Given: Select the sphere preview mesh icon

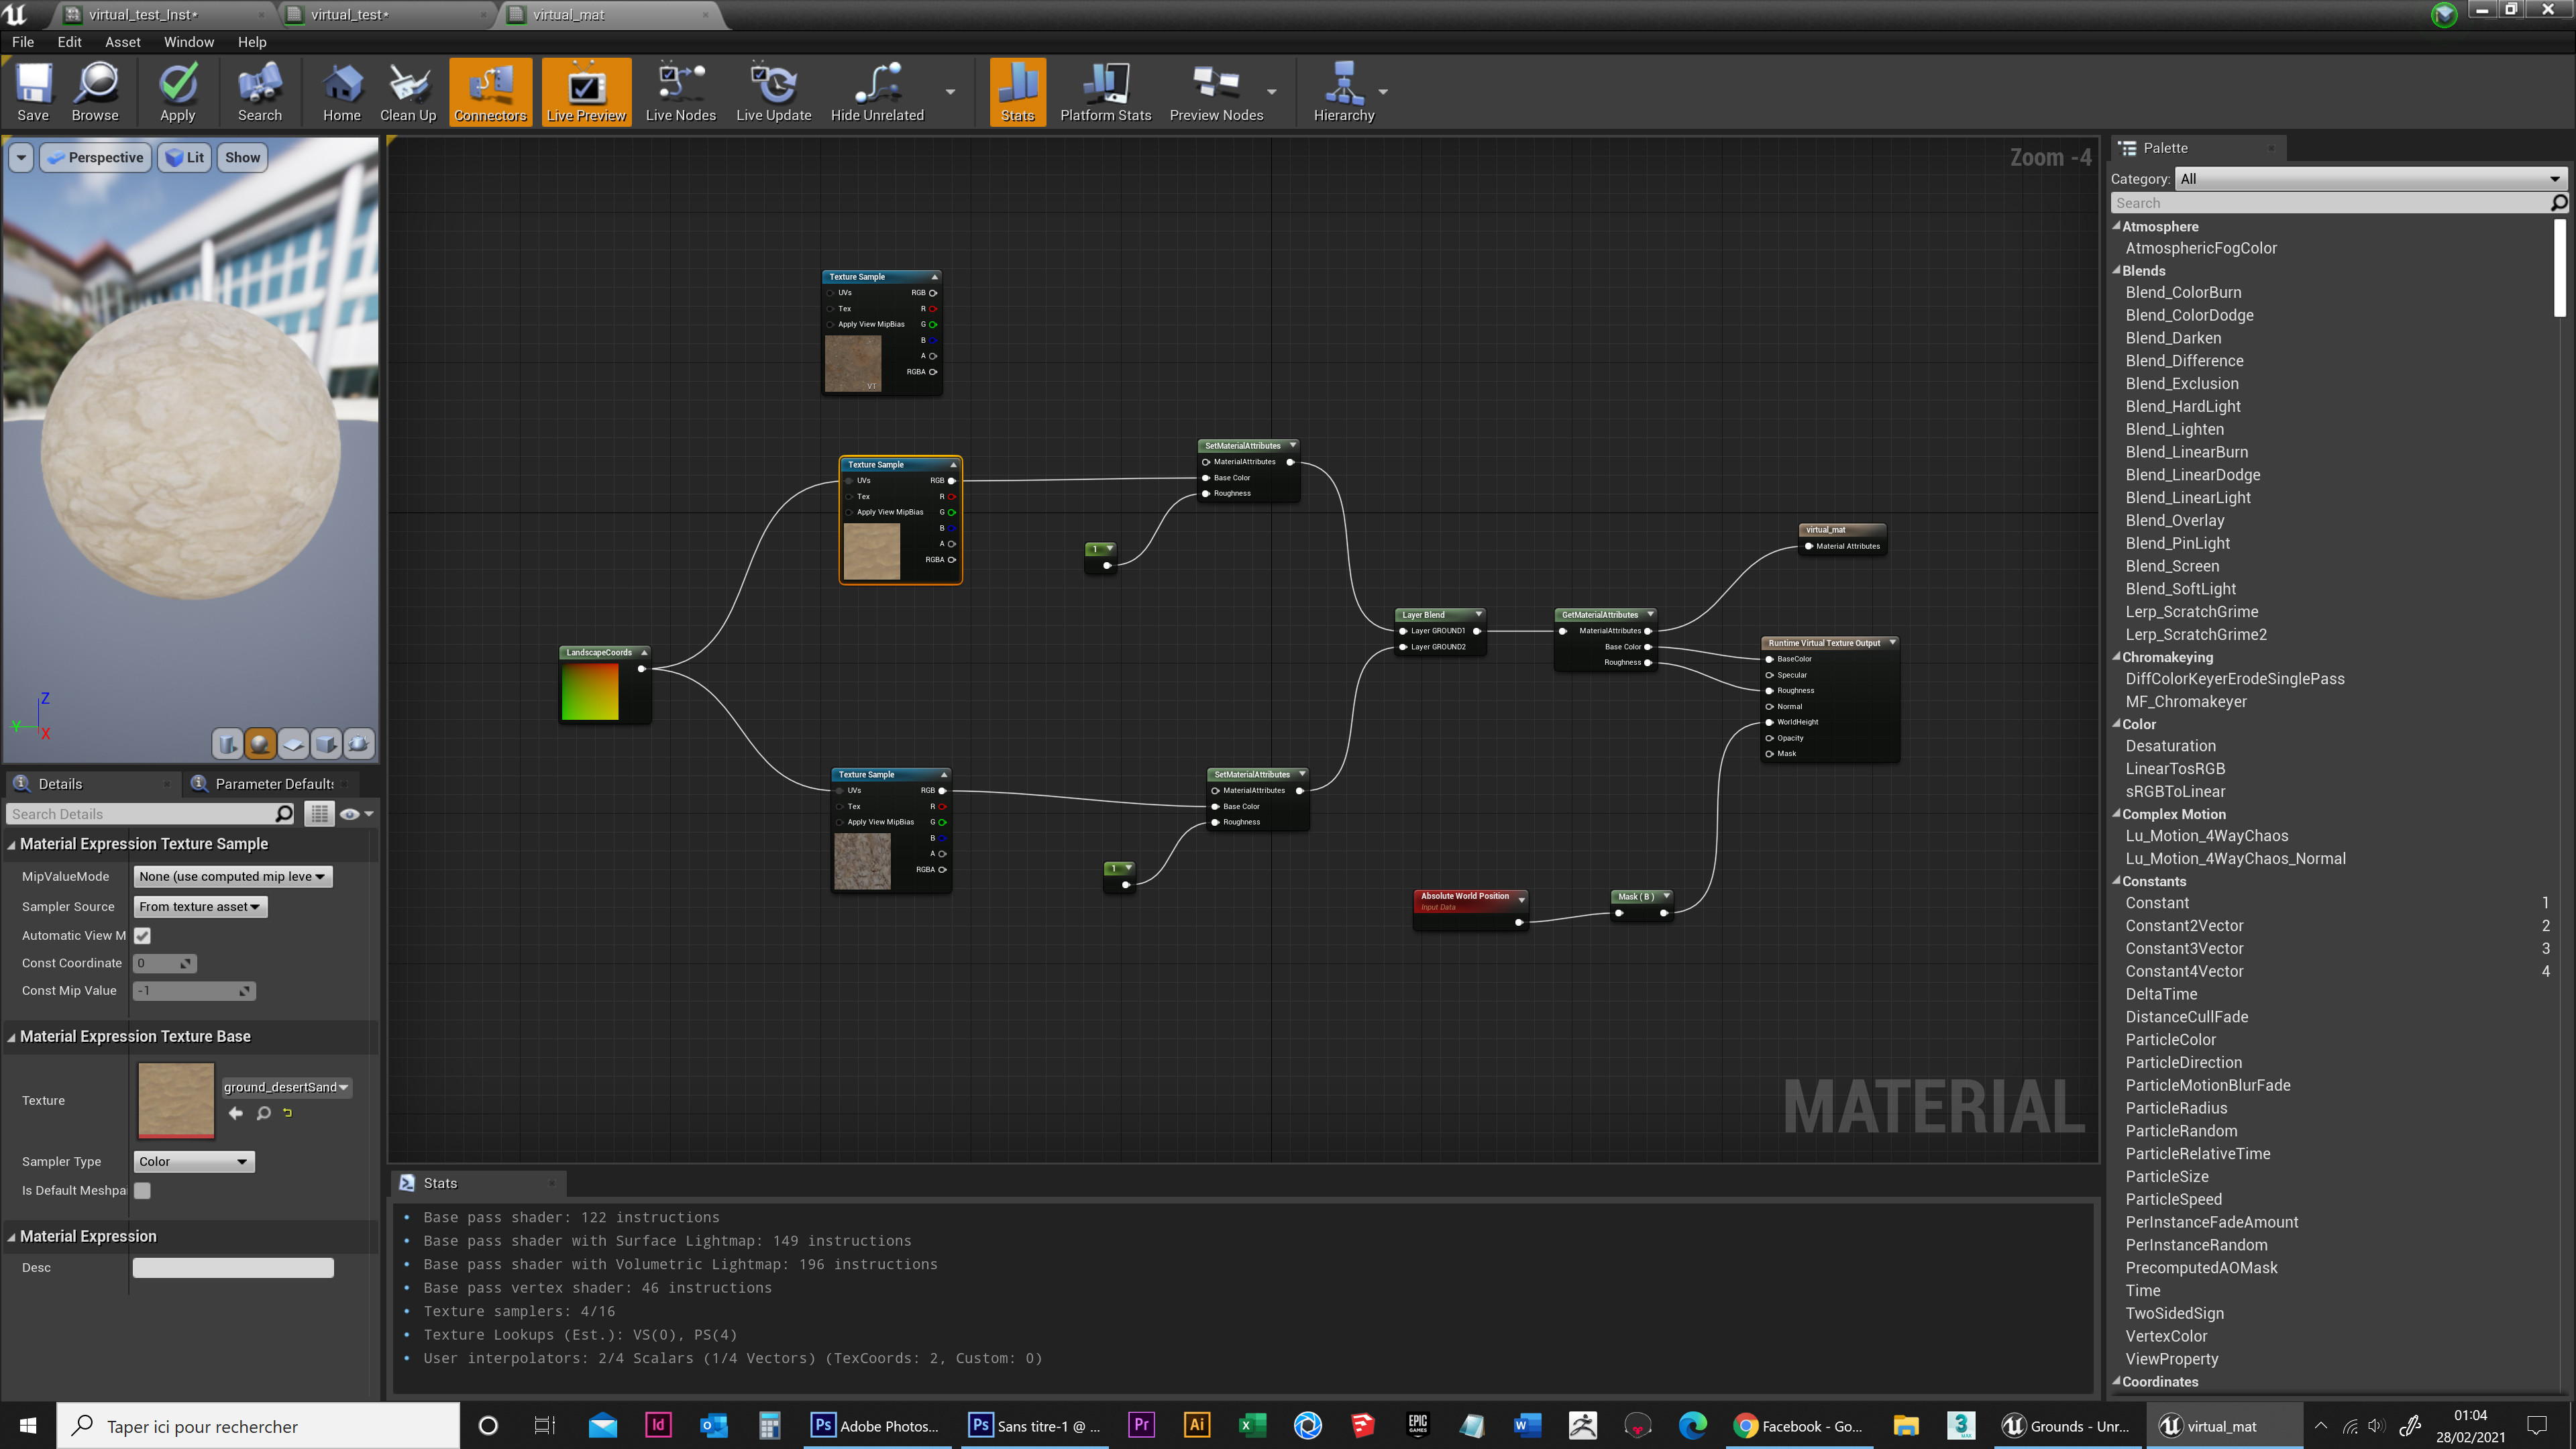Looking at the screenshot, I should 260,744.
